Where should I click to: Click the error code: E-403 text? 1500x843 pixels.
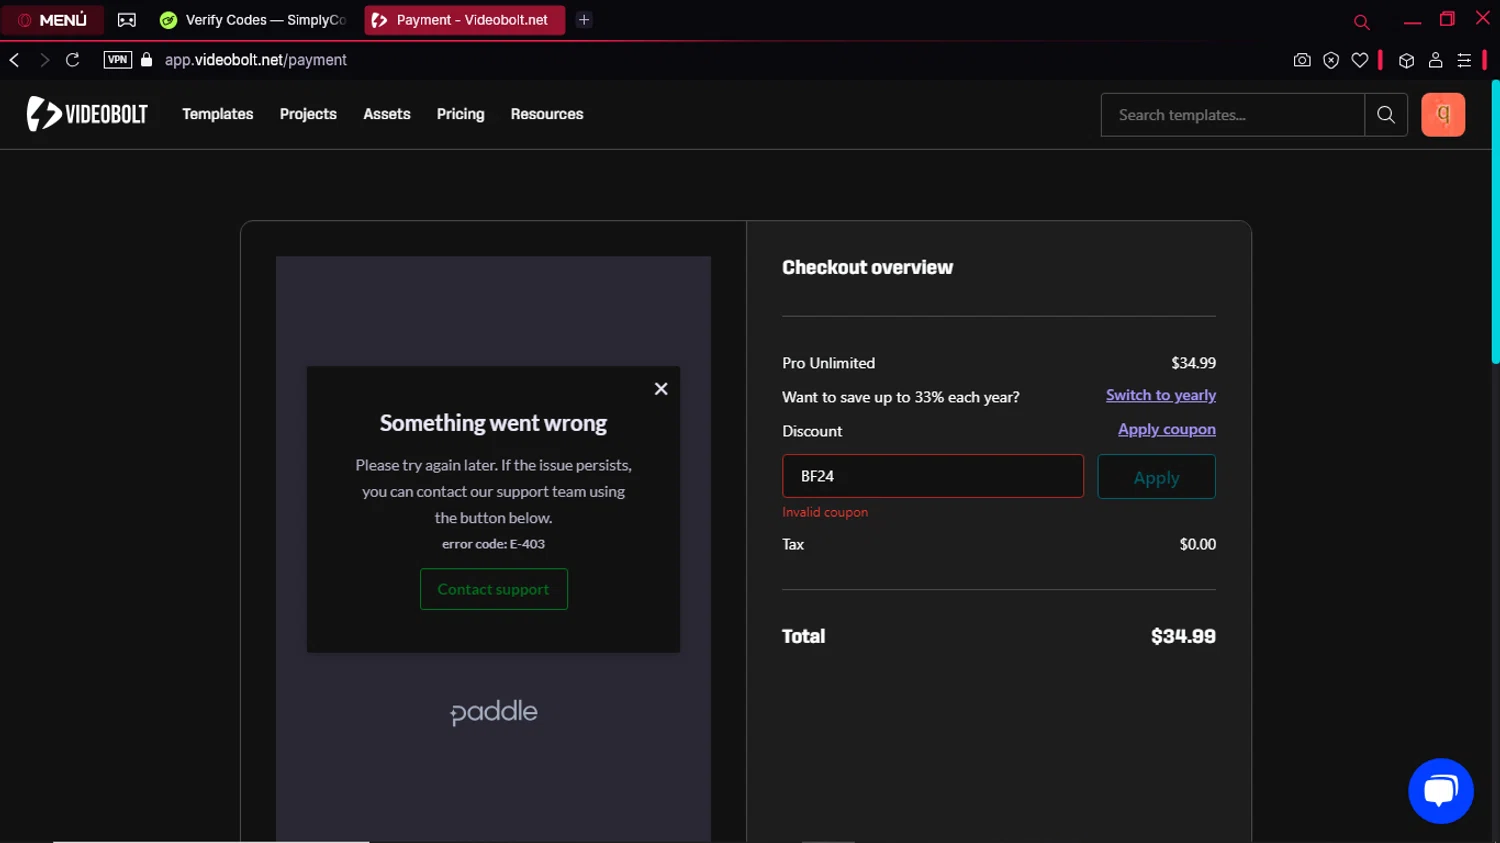[494, 544]
